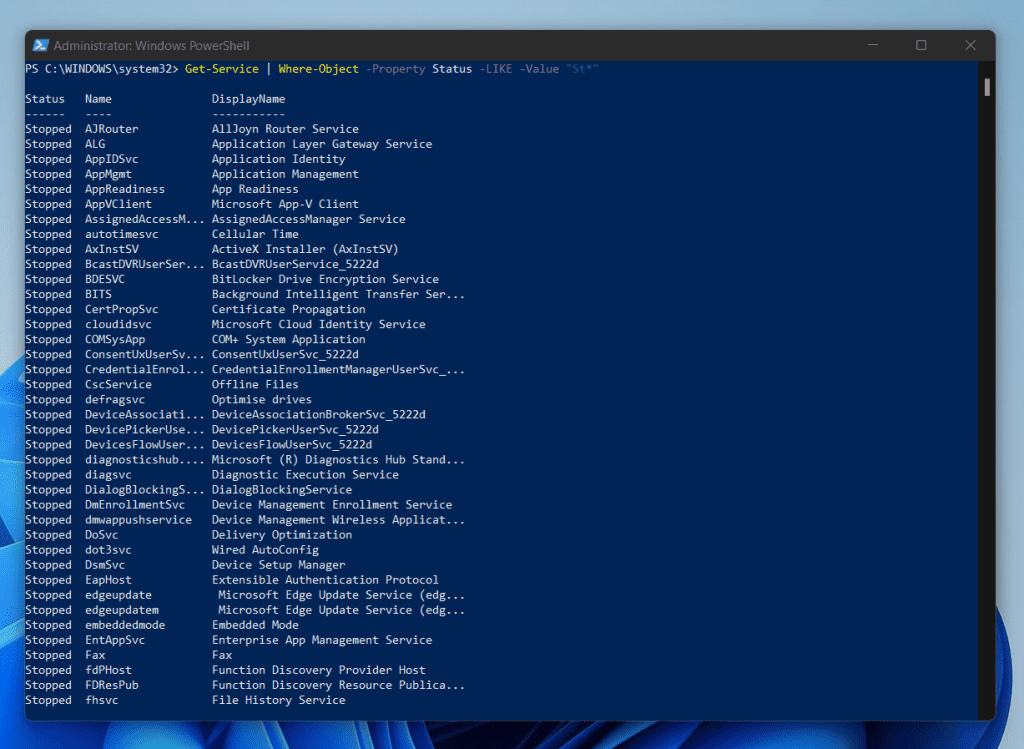Image resolution: width=1024 pixels, height=749 pixels.
Task: Click the PowerShell icon in title bar
Action: click(40, 45)
